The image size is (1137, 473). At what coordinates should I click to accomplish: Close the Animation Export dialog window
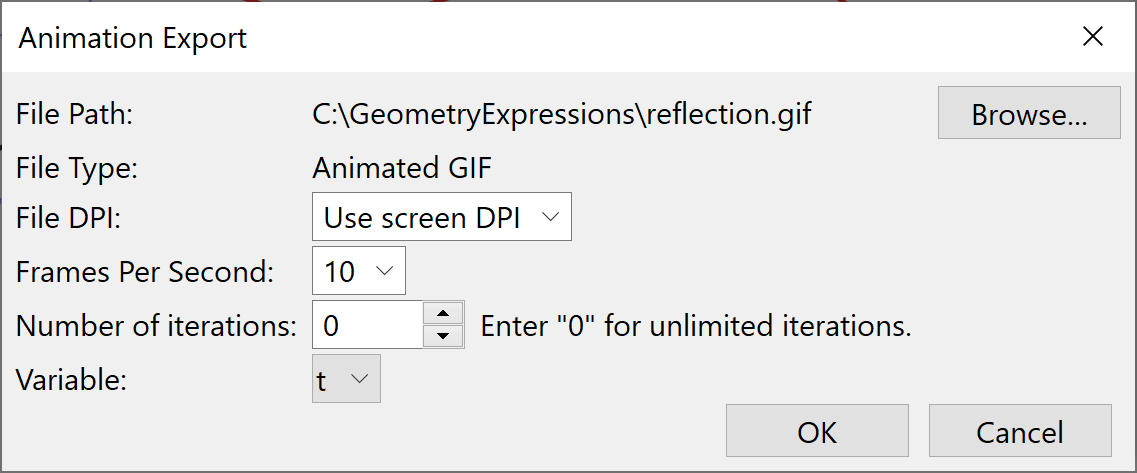coord(1093,37)
